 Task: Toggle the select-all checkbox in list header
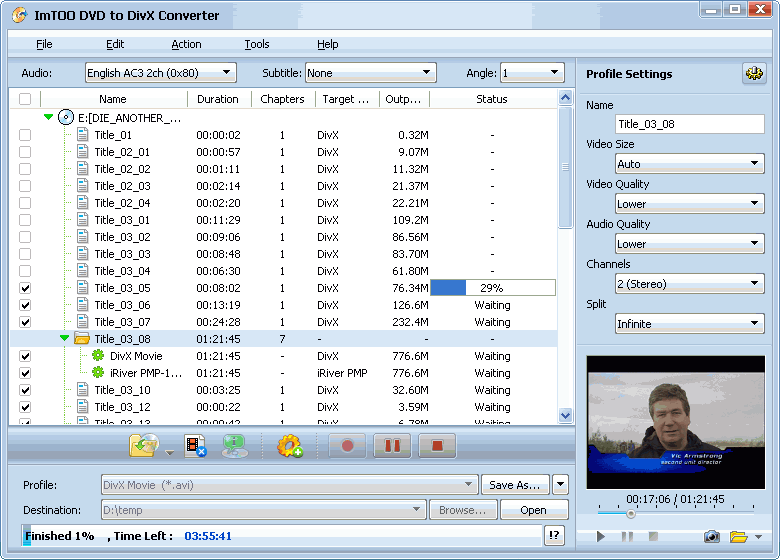25,99
